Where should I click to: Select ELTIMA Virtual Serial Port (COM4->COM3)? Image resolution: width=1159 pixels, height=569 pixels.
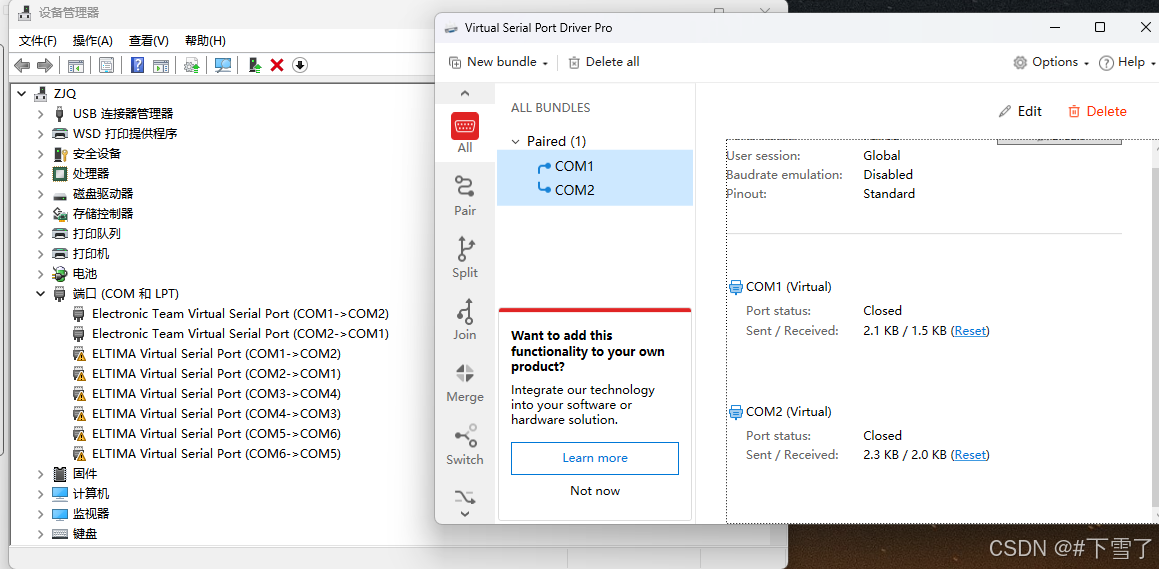coord(217,413)
